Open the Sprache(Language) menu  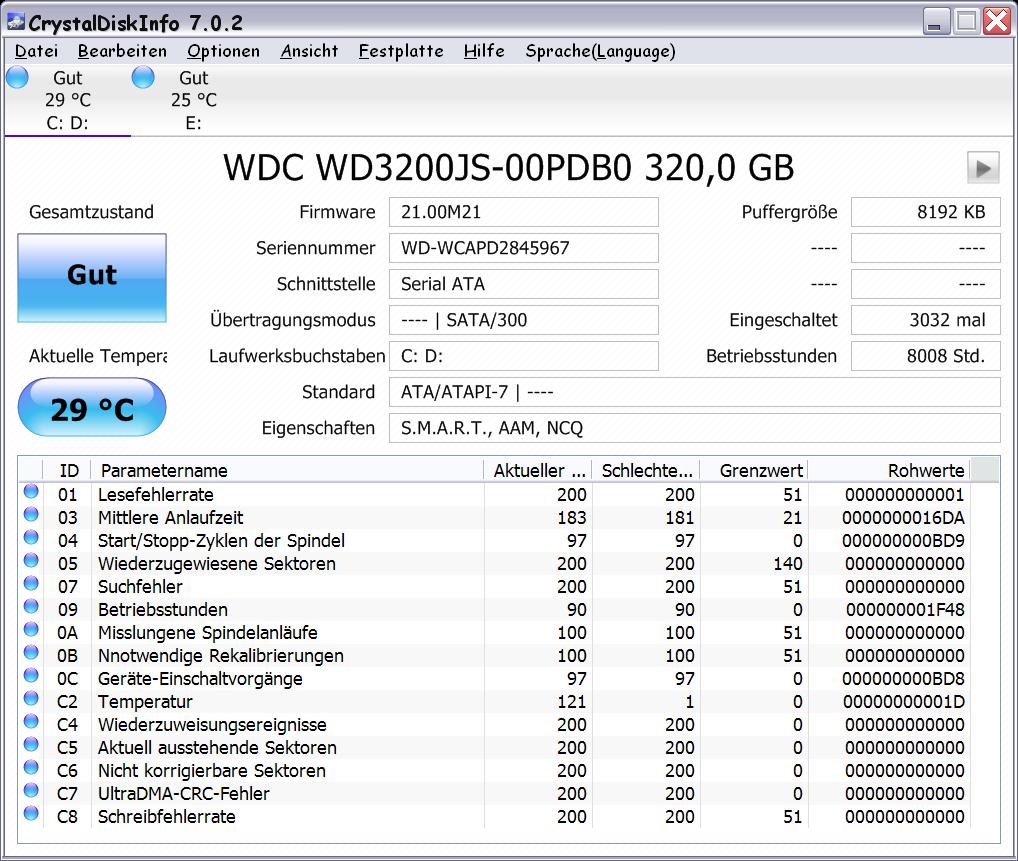[x=601, y=51]
